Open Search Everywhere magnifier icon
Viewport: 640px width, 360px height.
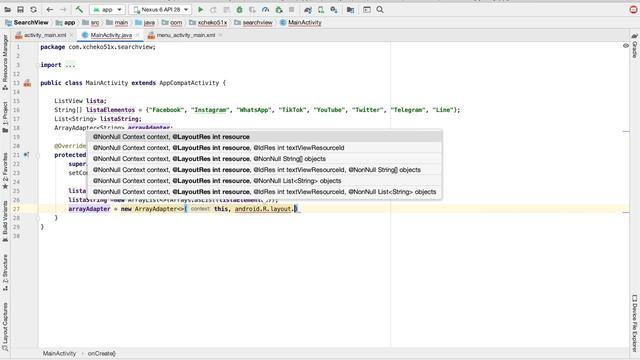tap(380, 9)
